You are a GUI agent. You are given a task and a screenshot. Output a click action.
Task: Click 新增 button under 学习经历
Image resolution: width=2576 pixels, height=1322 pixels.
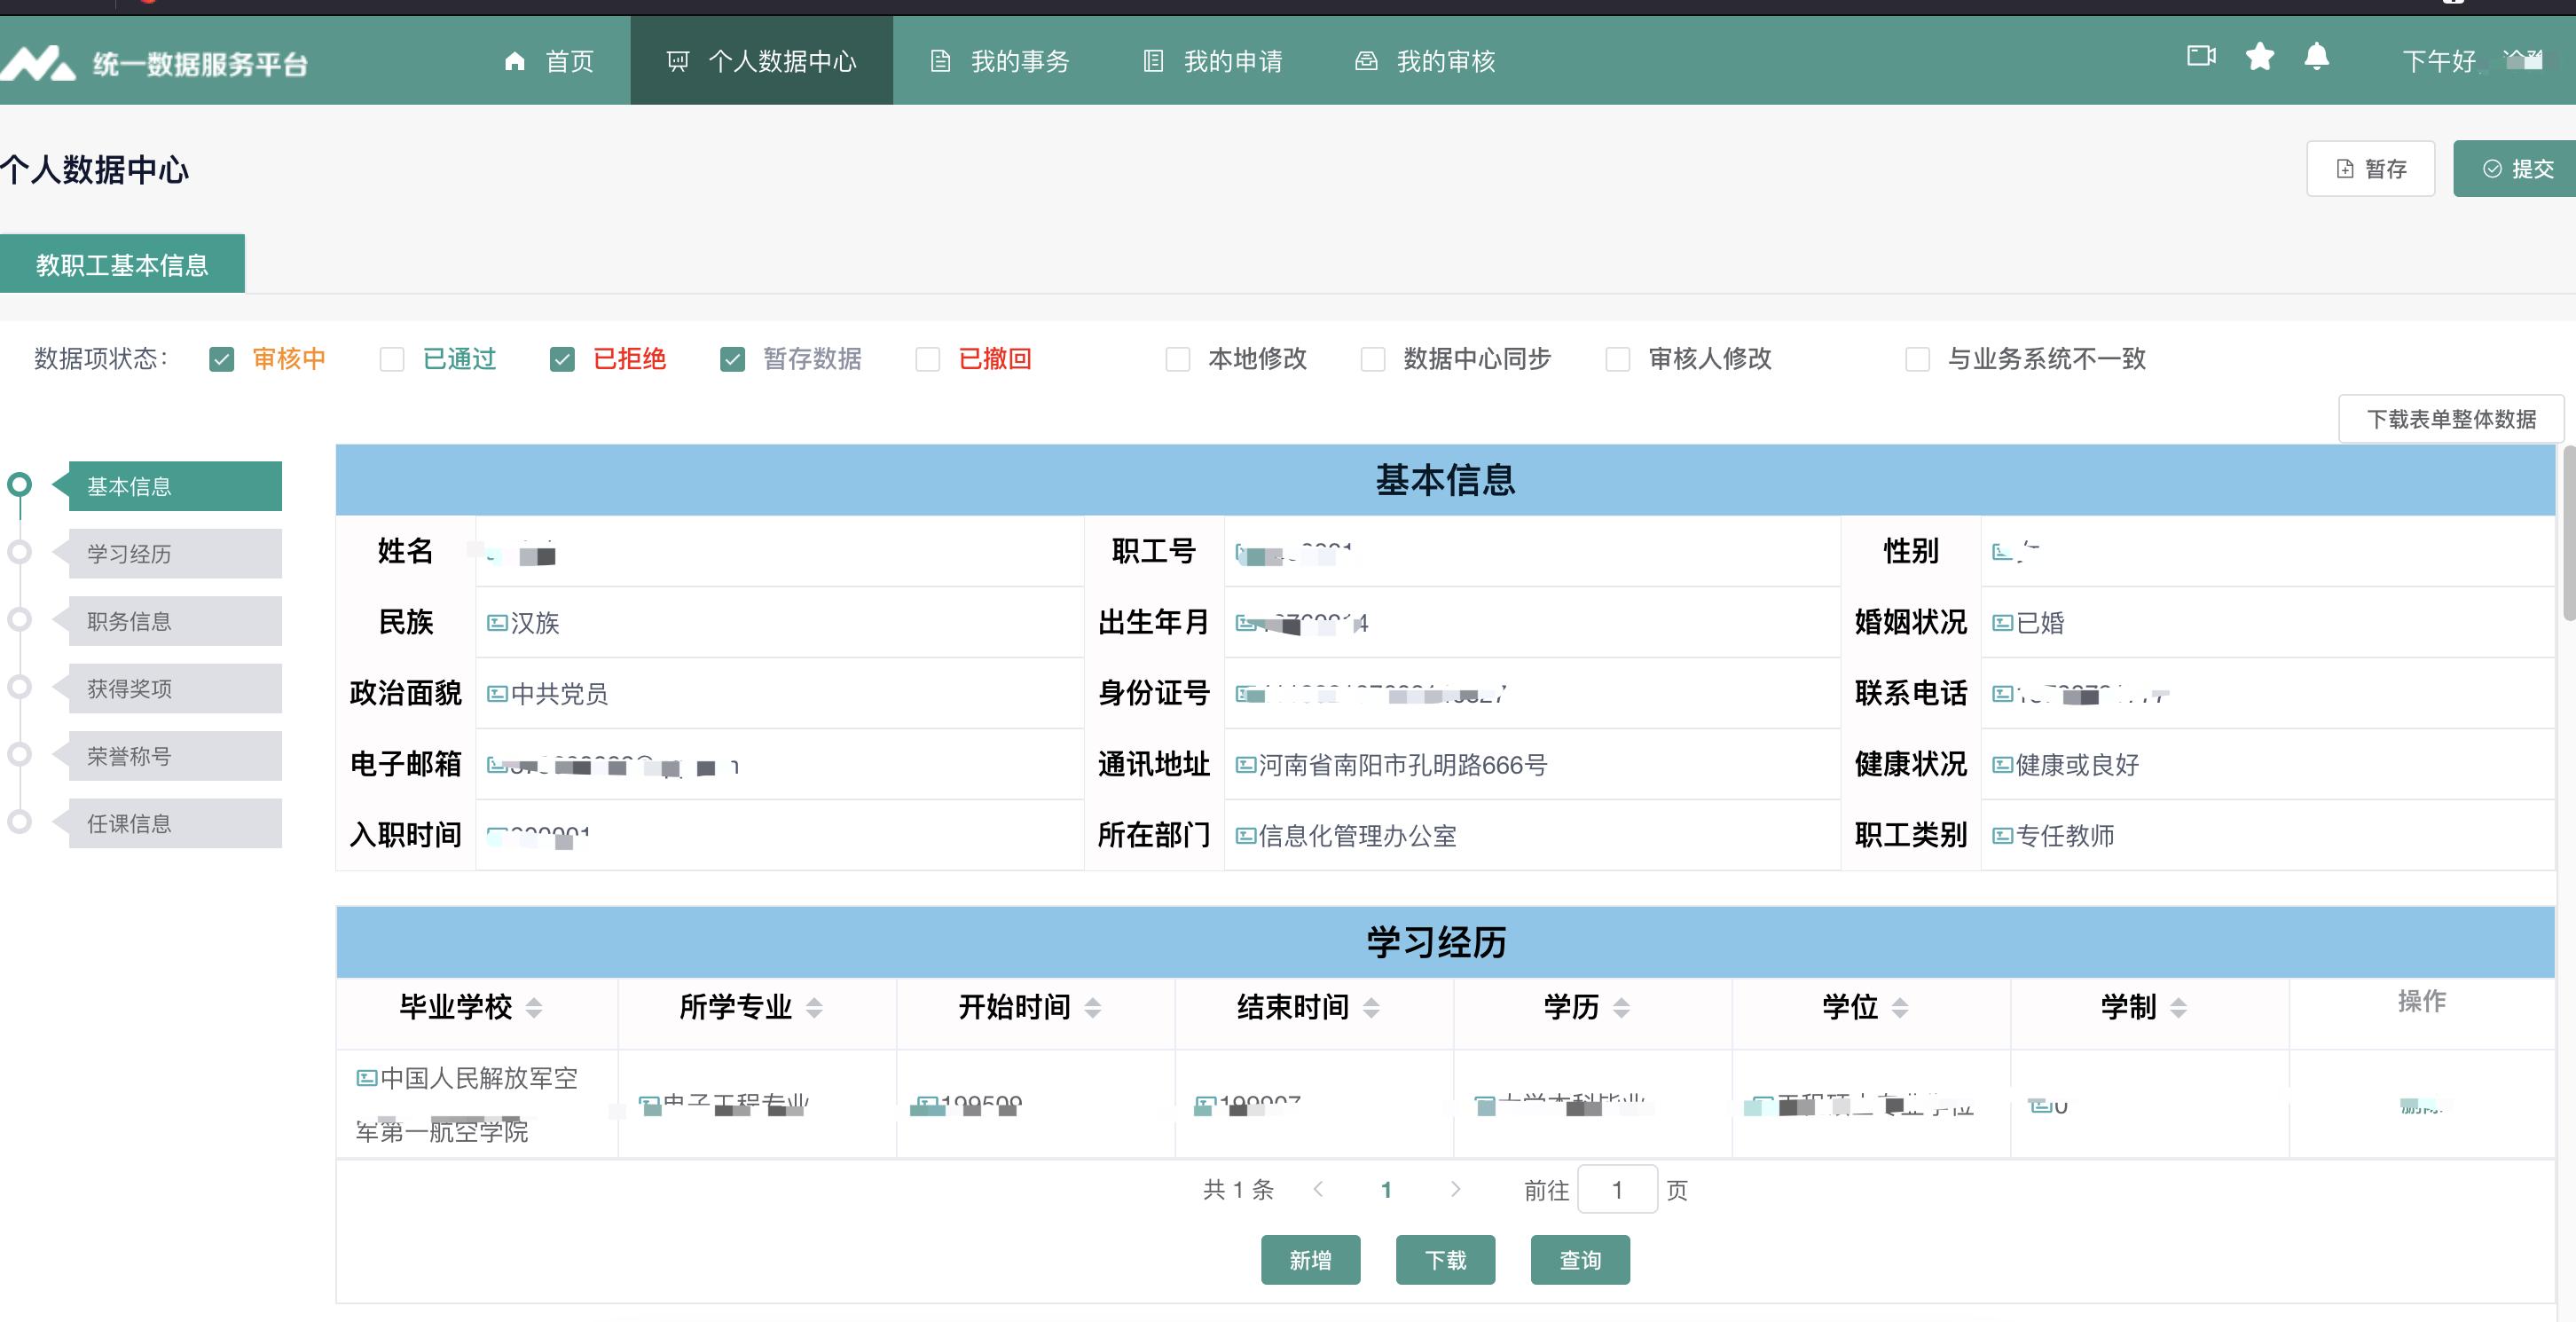tap(1310, 1260)
